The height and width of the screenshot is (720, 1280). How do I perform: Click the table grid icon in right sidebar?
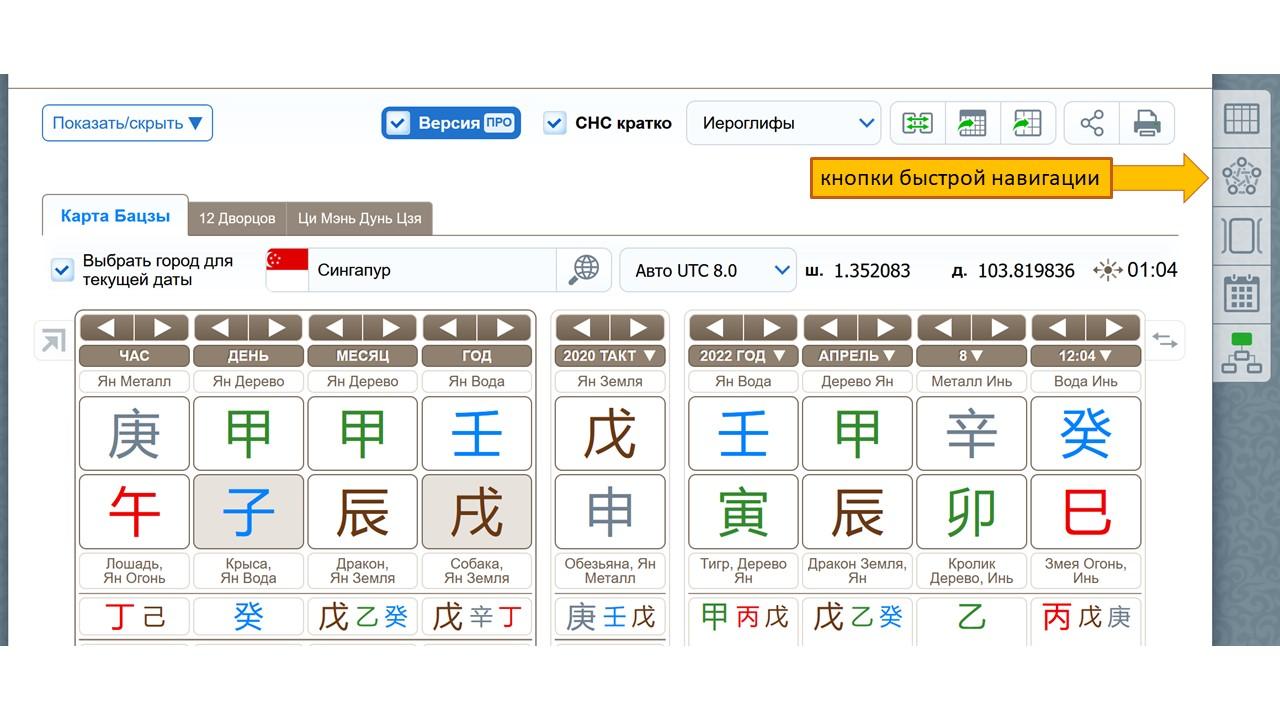point(1241,119)
